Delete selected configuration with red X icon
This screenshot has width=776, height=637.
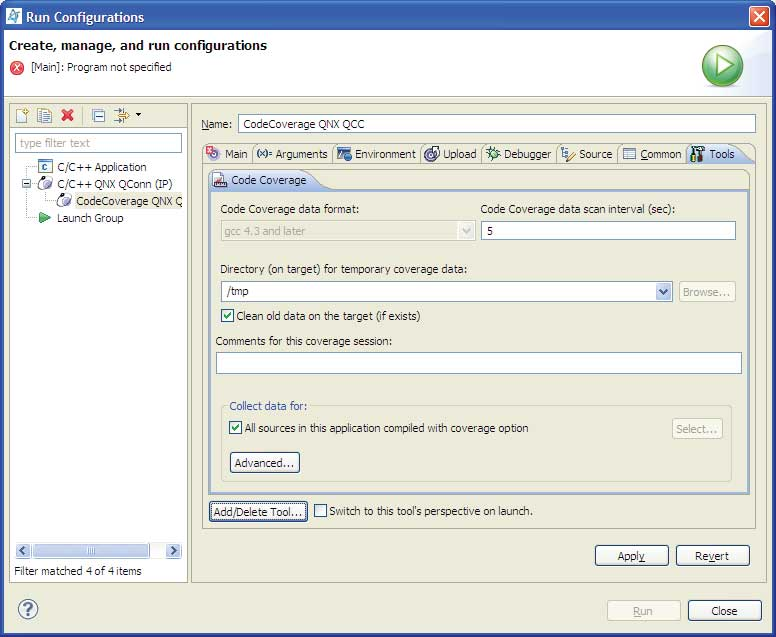pyautogui.click(x=68, y=116)
